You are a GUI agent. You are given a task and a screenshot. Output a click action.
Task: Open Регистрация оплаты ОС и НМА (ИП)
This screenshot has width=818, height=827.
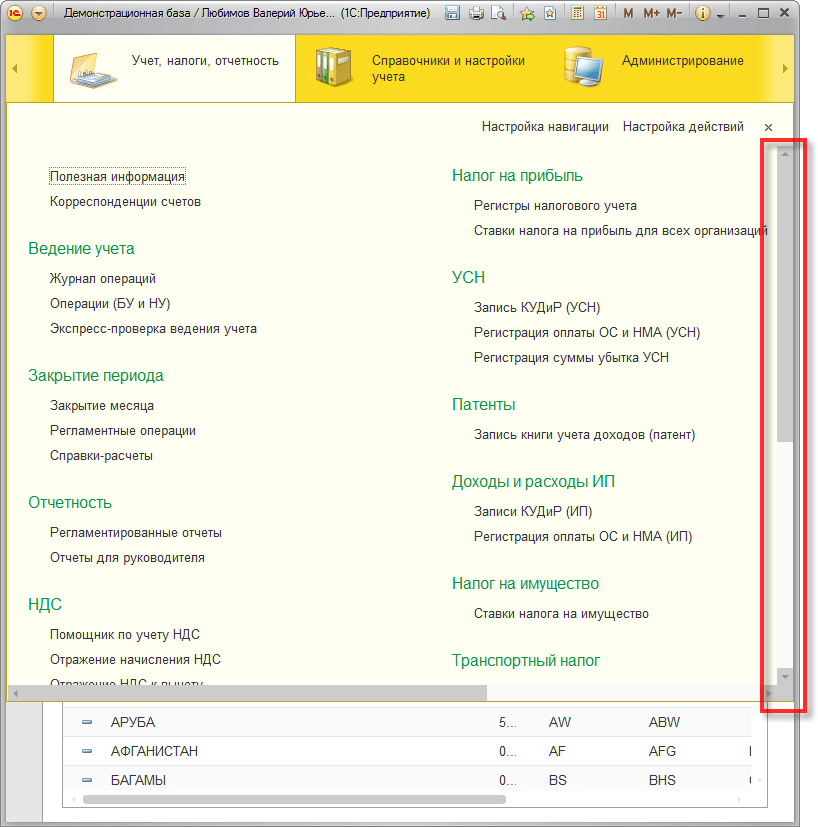click(x=583, y=536)
